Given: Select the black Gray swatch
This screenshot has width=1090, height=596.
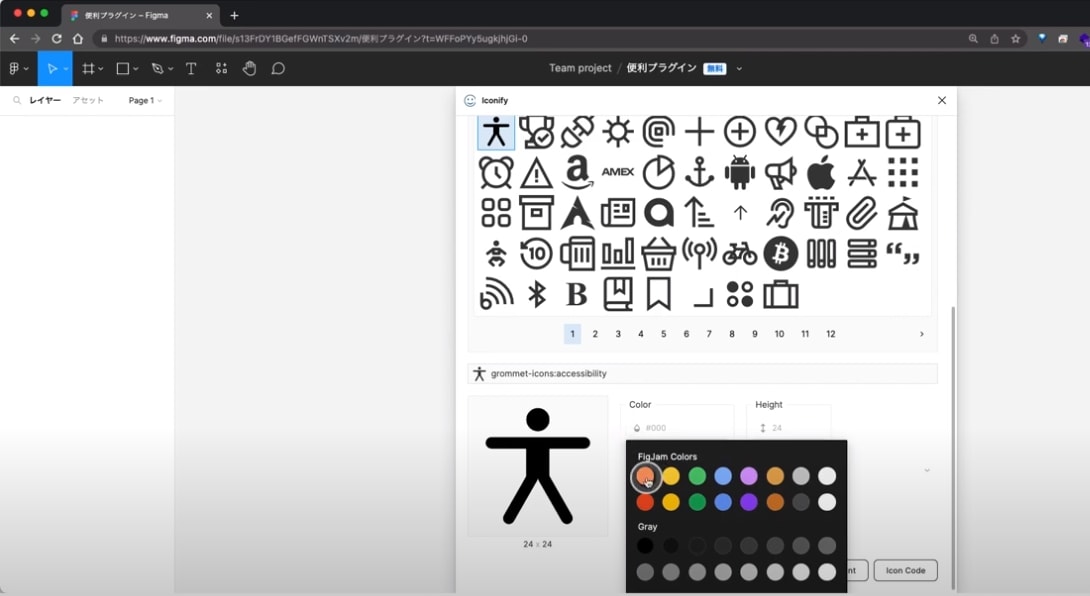Looking at the screenshot, I should click(645, 546).
